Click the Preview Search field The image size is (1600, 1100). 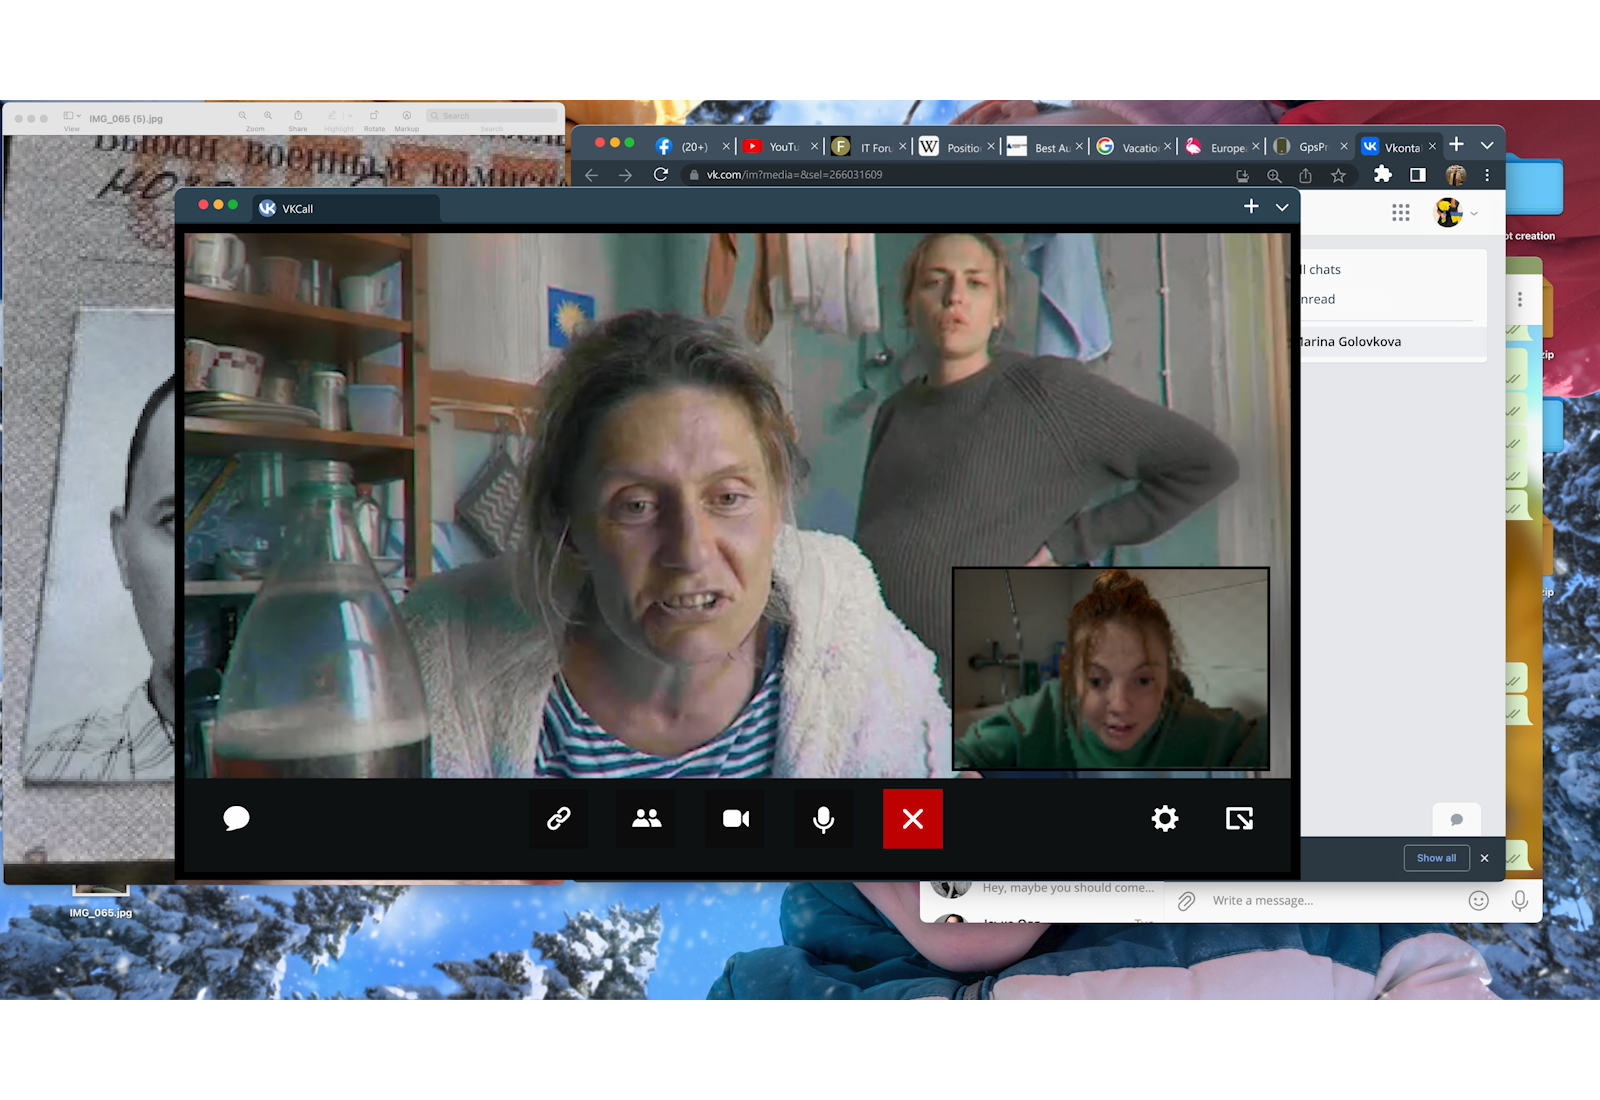point(491,116)
